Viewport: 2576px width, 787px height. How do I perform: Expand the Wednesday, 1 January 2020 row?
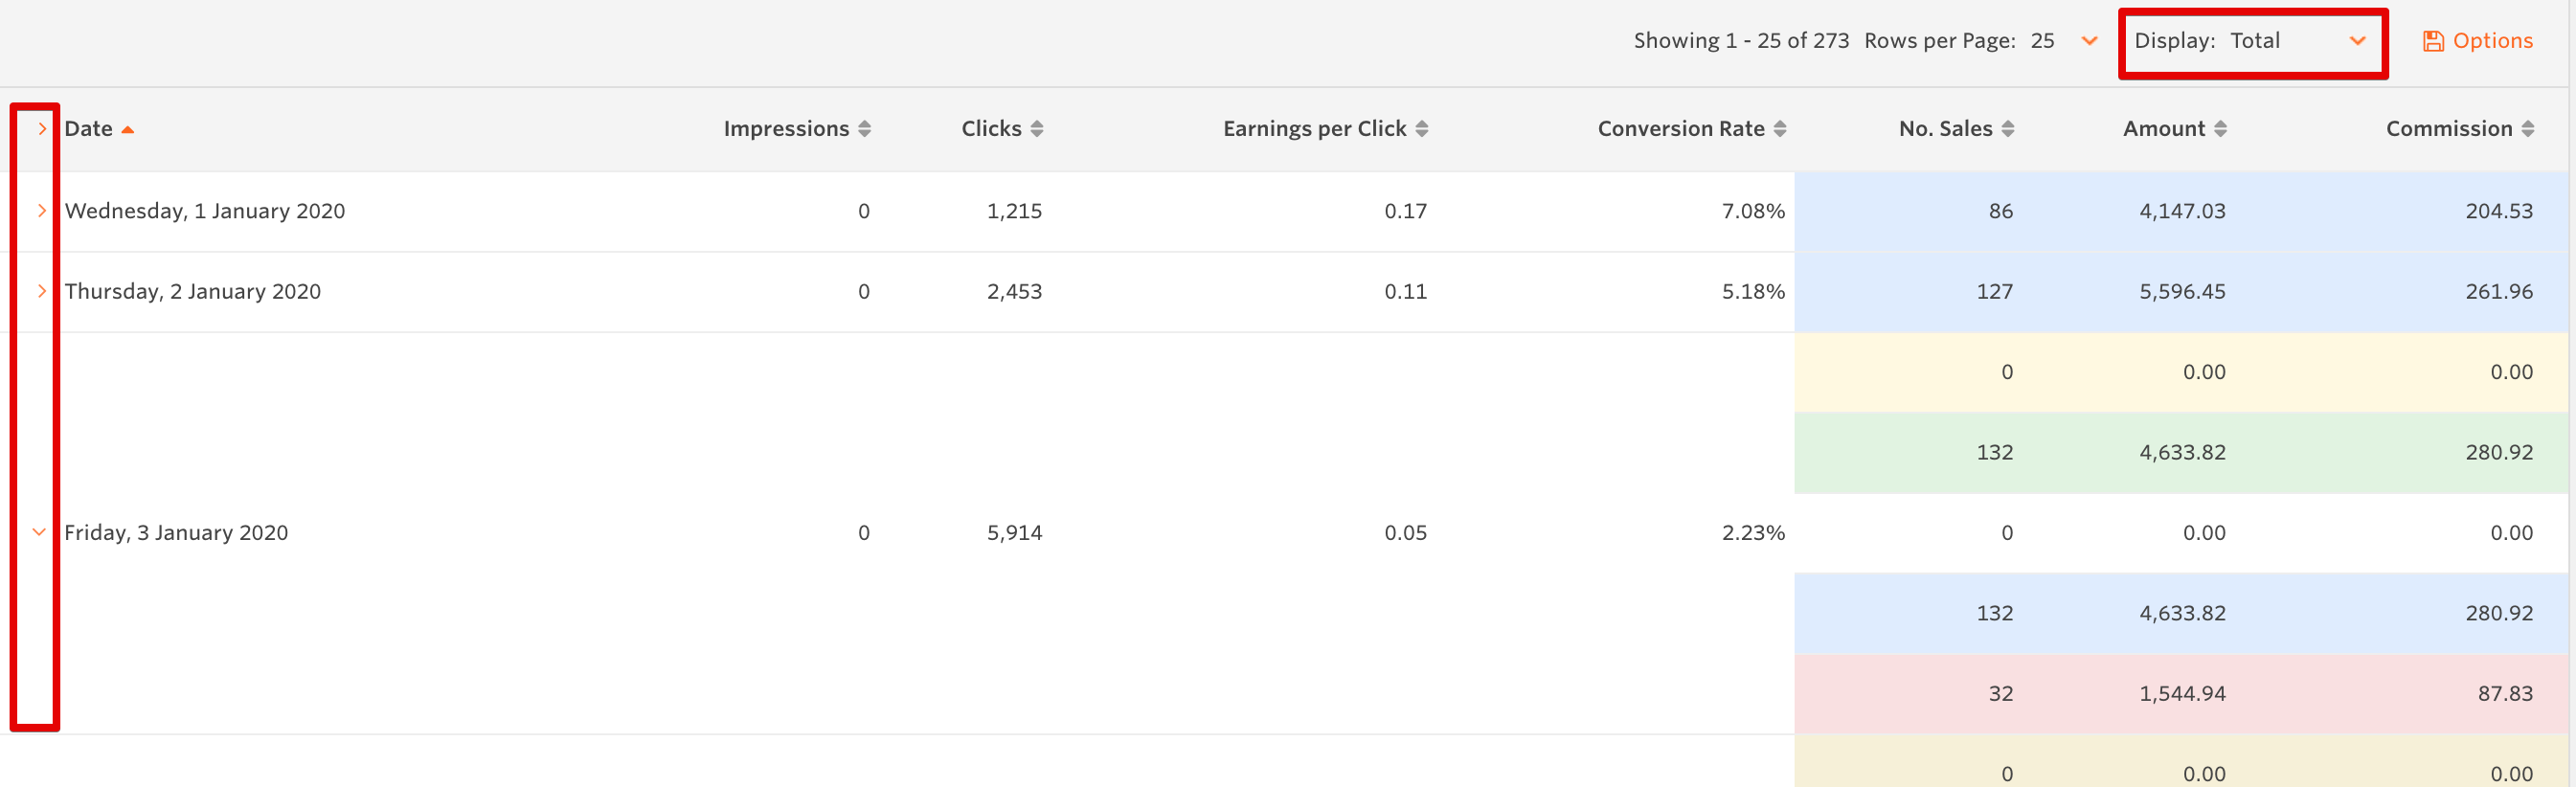tap(41, 211)
